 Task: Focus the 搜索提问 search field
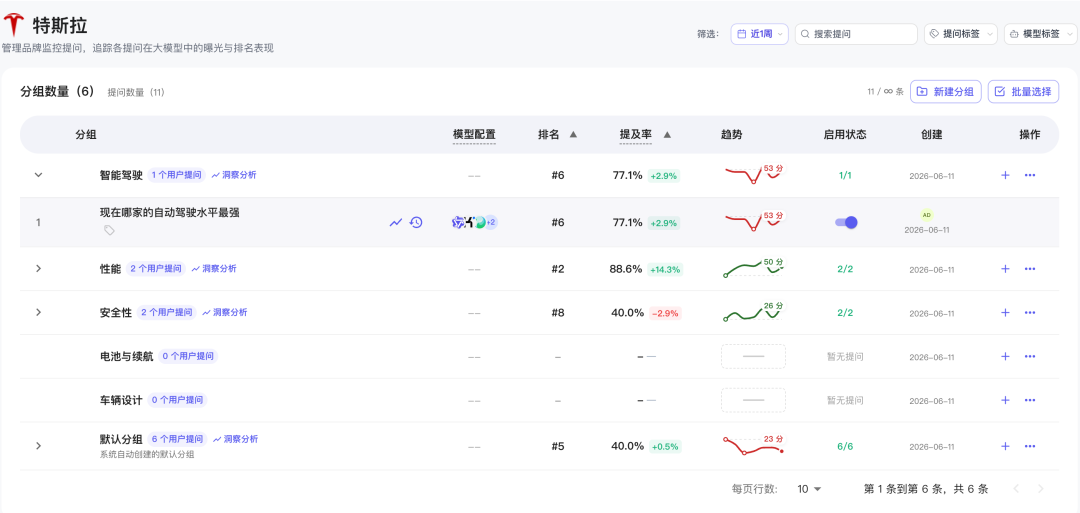pyautogui.click(x=856, y=34)
